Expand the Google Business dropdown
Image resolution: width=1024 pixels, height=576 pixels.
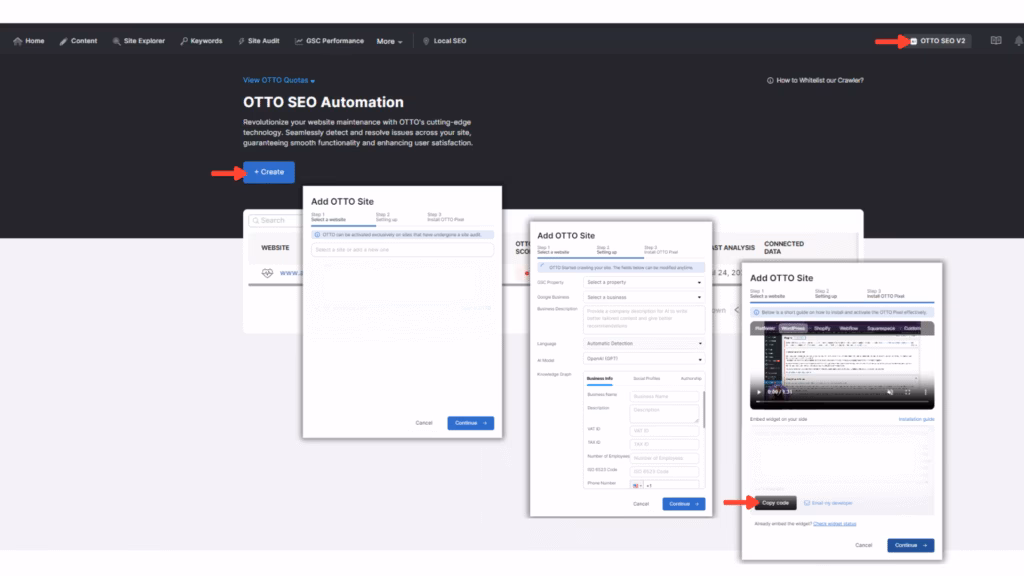click(x=644, y=297)
